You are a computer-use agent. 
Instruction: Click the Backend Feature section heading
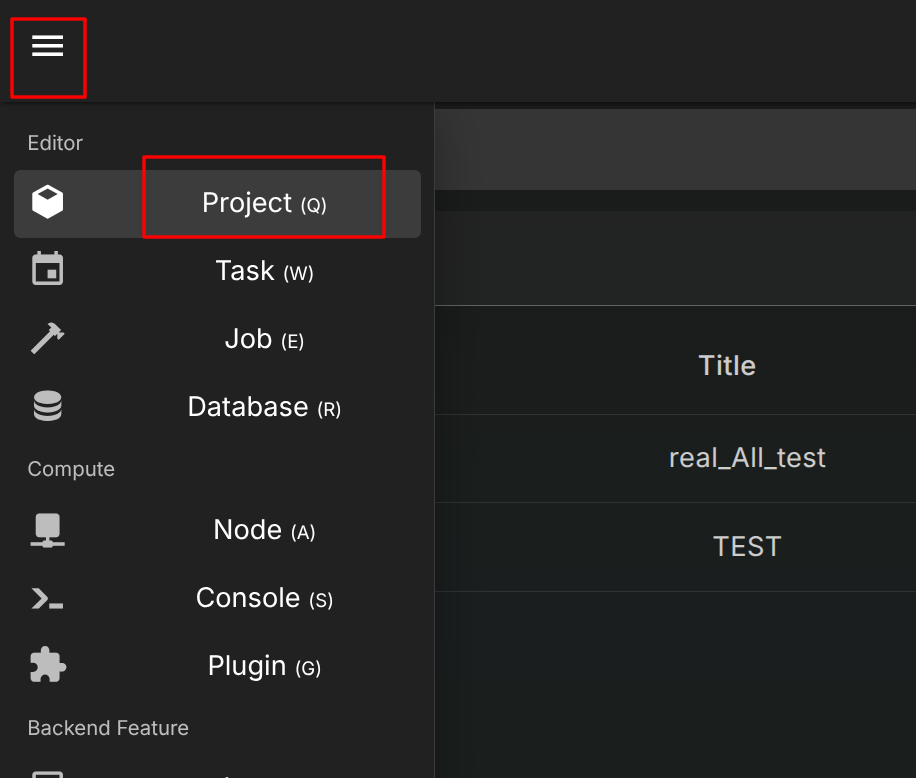(x=108, y=728)
